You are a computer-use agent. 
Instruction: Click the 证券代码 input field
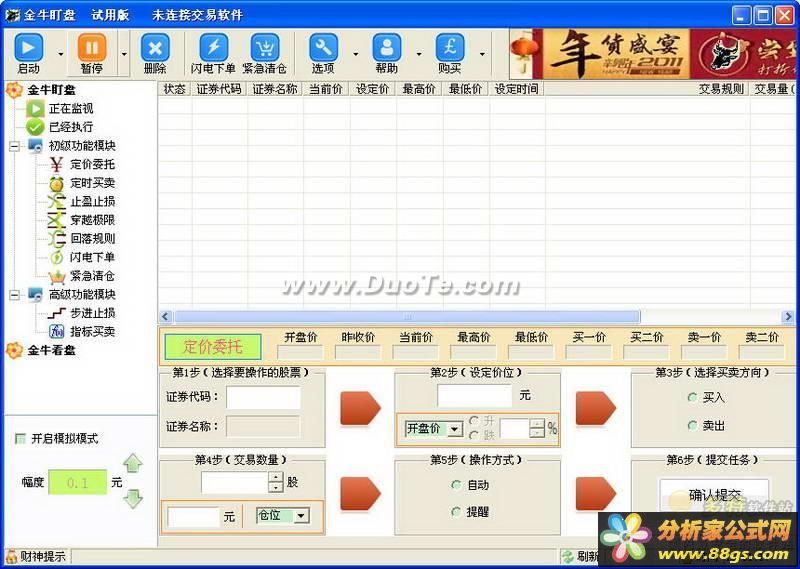263,397
